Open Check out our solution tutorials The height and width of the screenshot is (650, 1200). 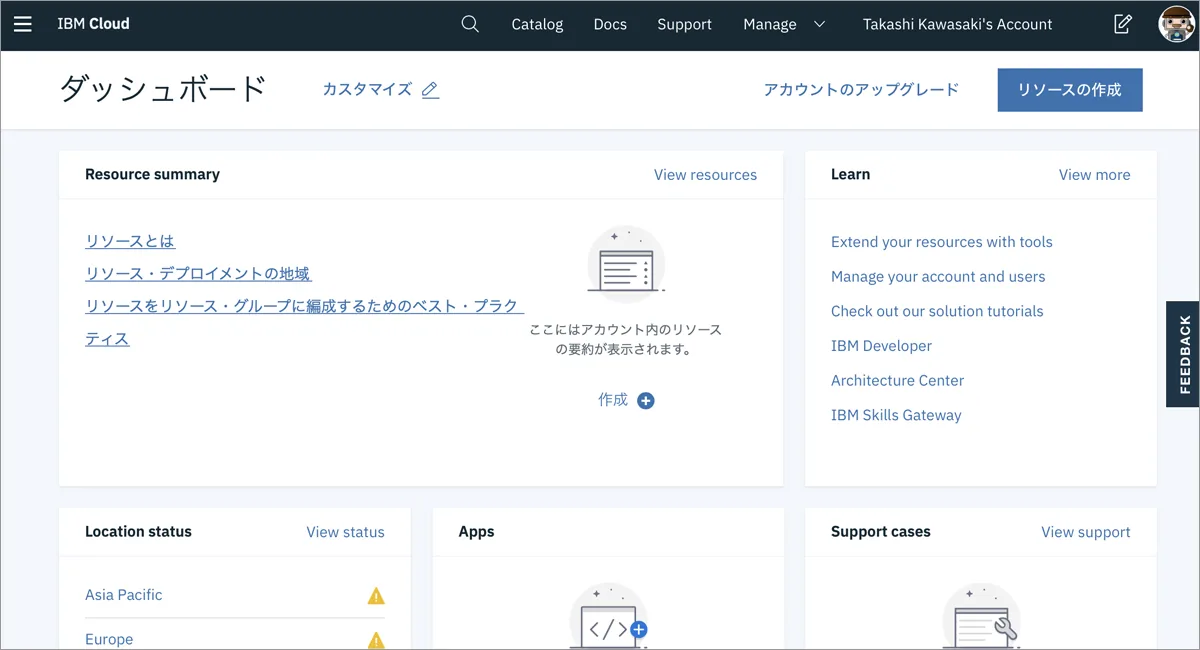tap(937, 311)
